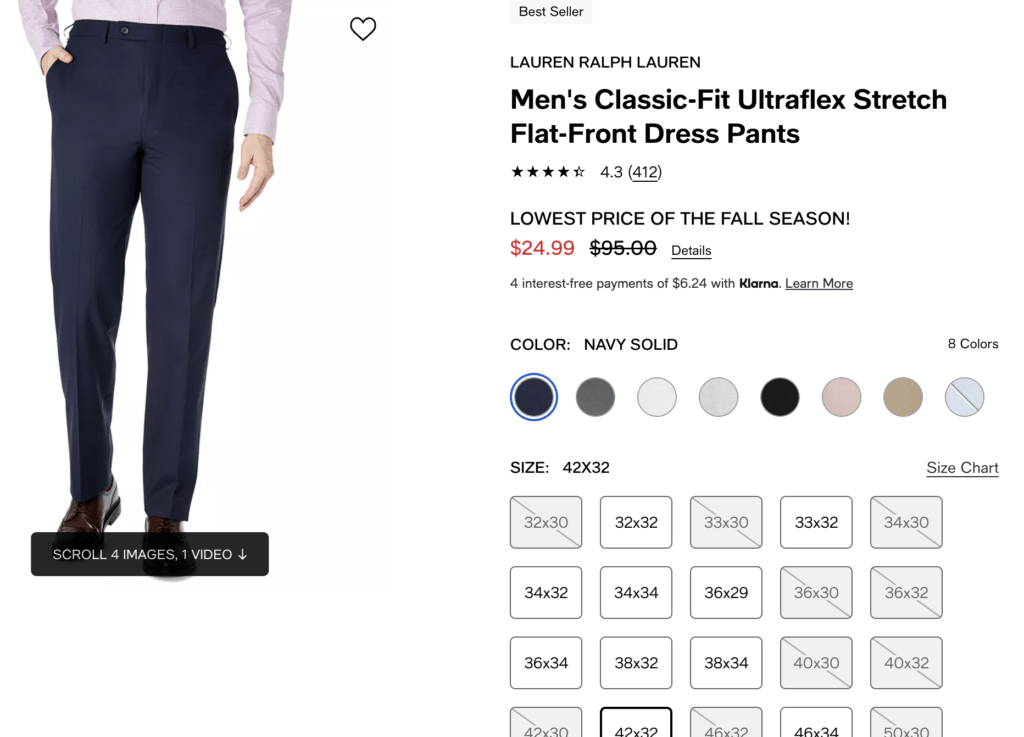This screenshot has height=737, width=1024.
Task: Select size 34x34
Action: click(x=636, y=593)
